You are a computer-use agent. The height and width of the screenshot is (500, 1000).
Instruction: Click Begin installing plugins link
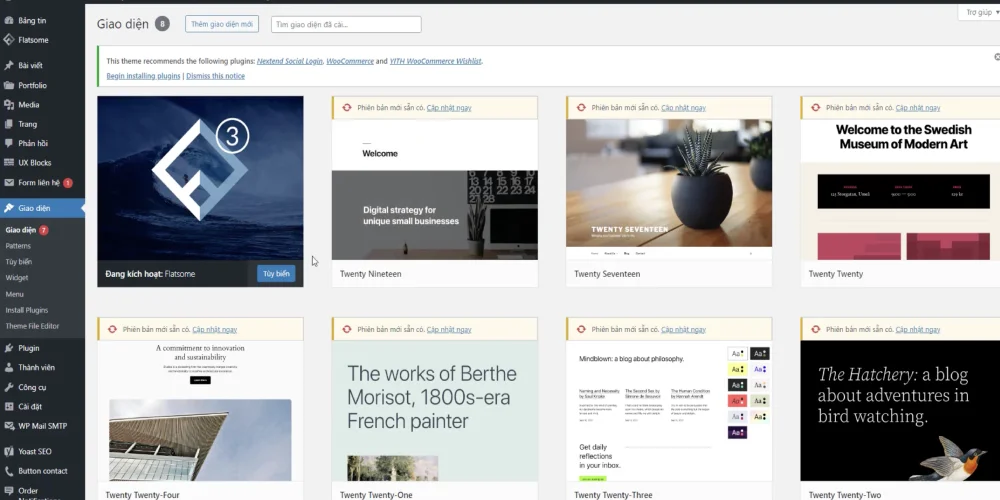point(143,76)
